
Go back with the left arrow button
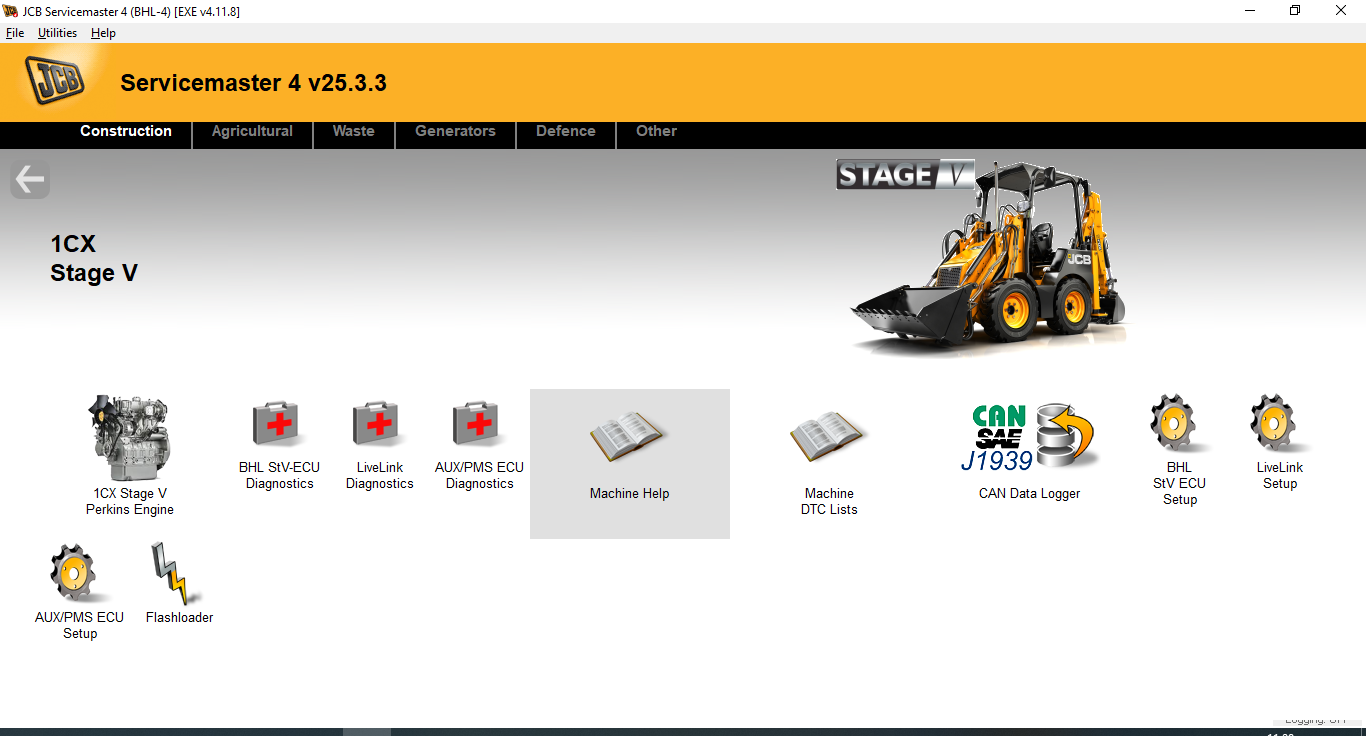(x=30, y=180)
